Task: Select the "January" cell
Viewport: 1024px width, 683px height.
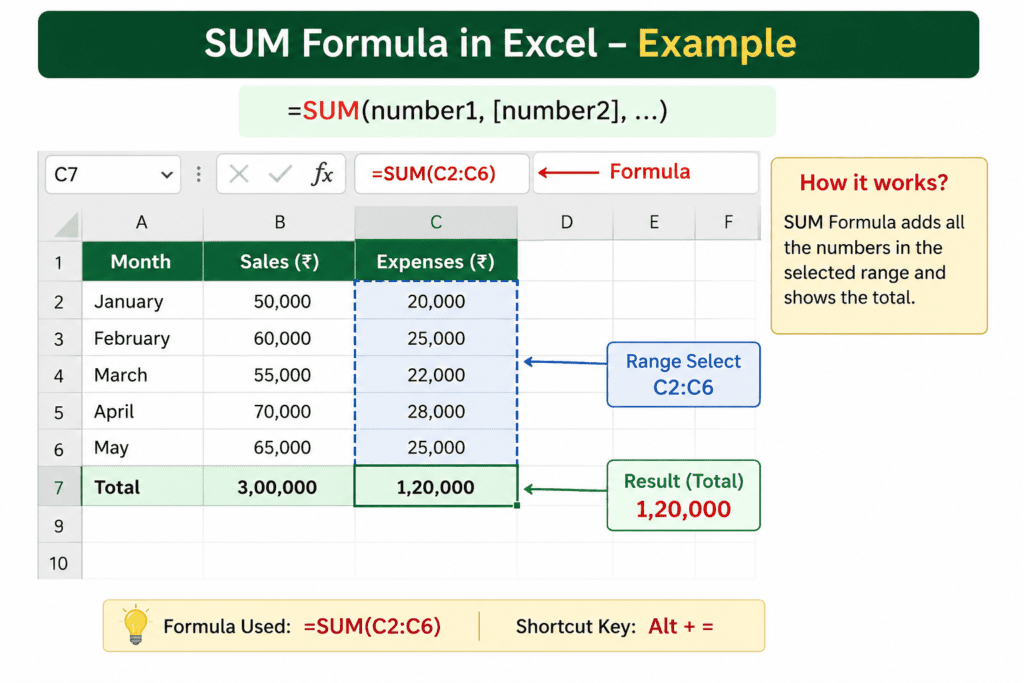Action: tap(142, 301)
